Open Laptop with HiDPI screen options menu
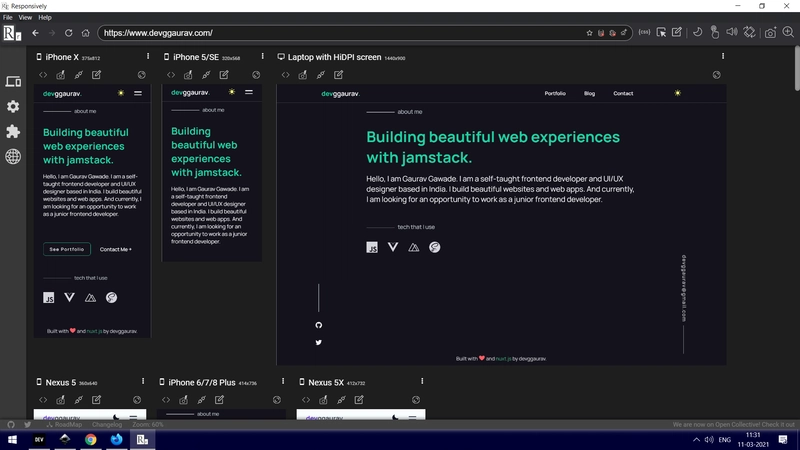800x450 pixels. tap(722, 56)
